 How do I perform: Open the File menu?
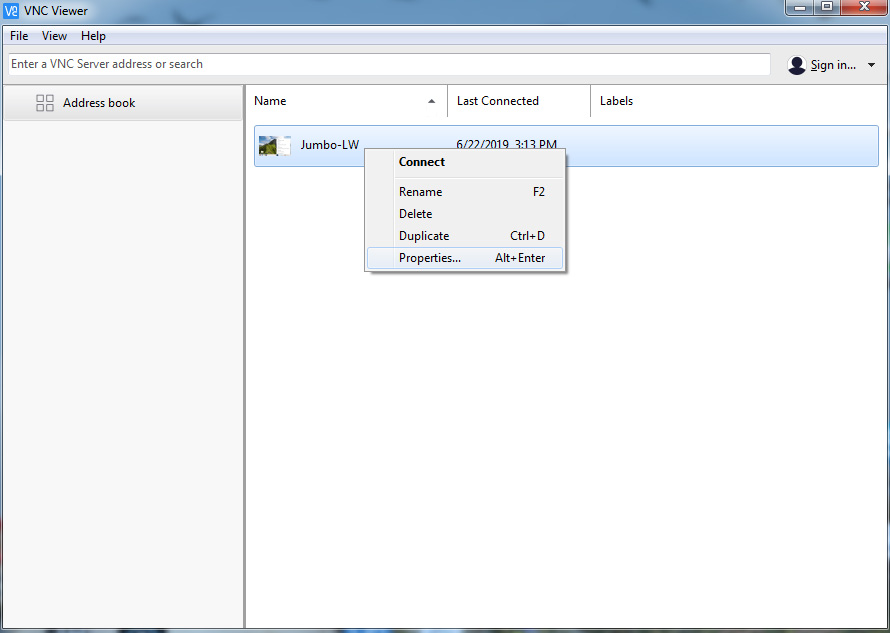coord(19,36)
